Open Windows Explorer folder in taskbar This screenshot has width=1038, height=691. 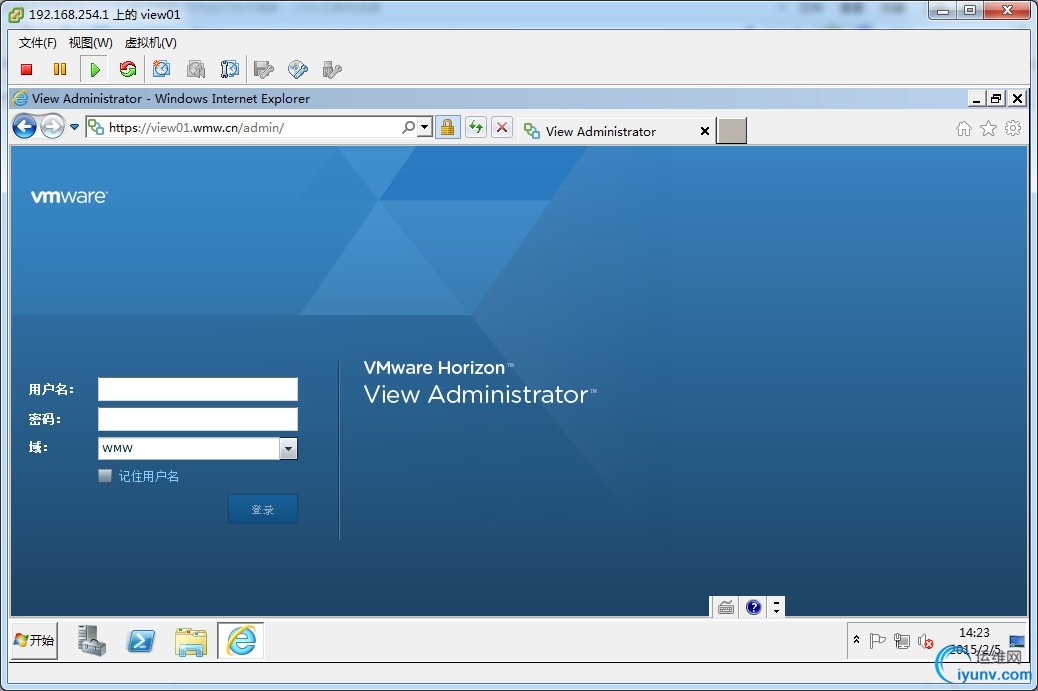pyautogui.click(x=191, y=641)
